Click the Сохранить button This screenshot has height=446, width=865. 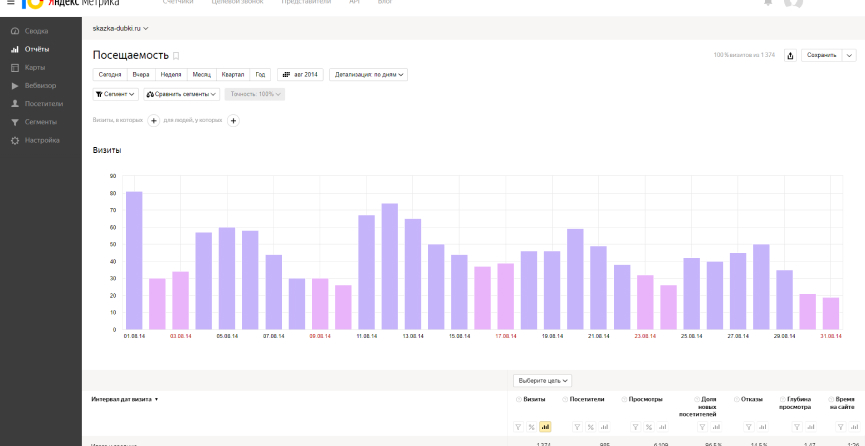click(x=822, y=55)
